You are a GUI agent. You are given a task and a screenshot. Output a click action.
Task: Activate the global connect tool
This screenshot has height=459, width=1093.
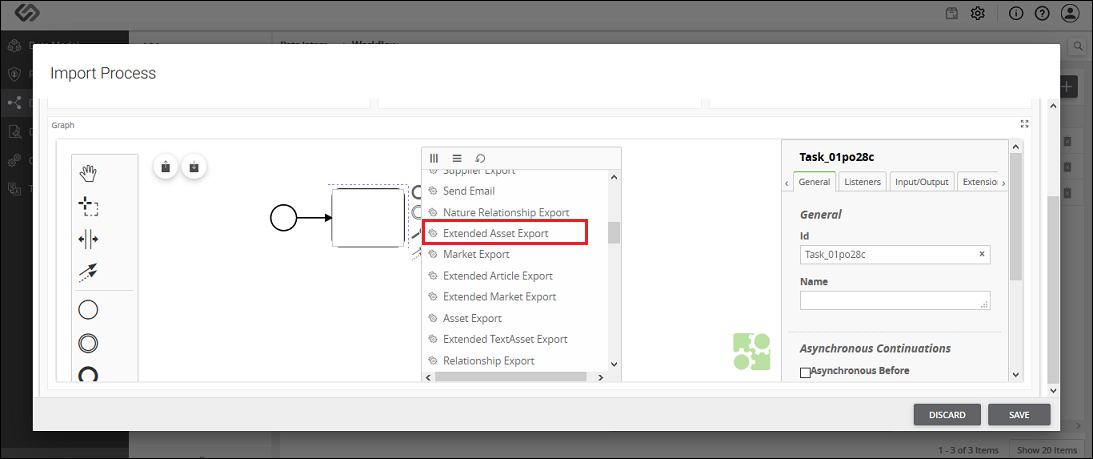pos(88,273)
